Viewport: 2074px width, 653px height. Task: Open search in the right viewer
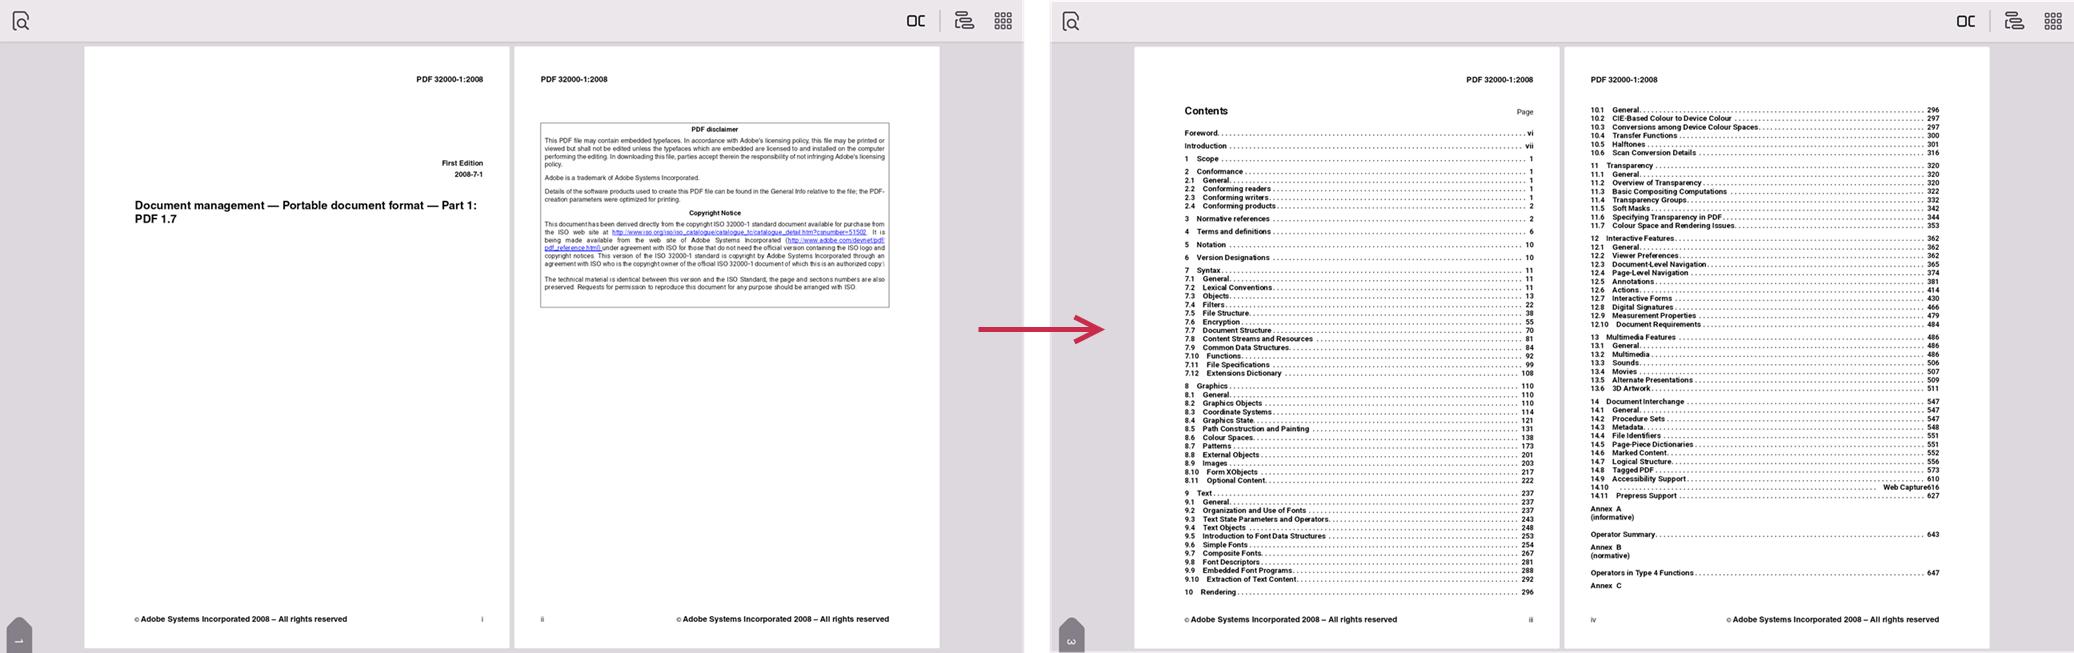[x=1071, y=21]
